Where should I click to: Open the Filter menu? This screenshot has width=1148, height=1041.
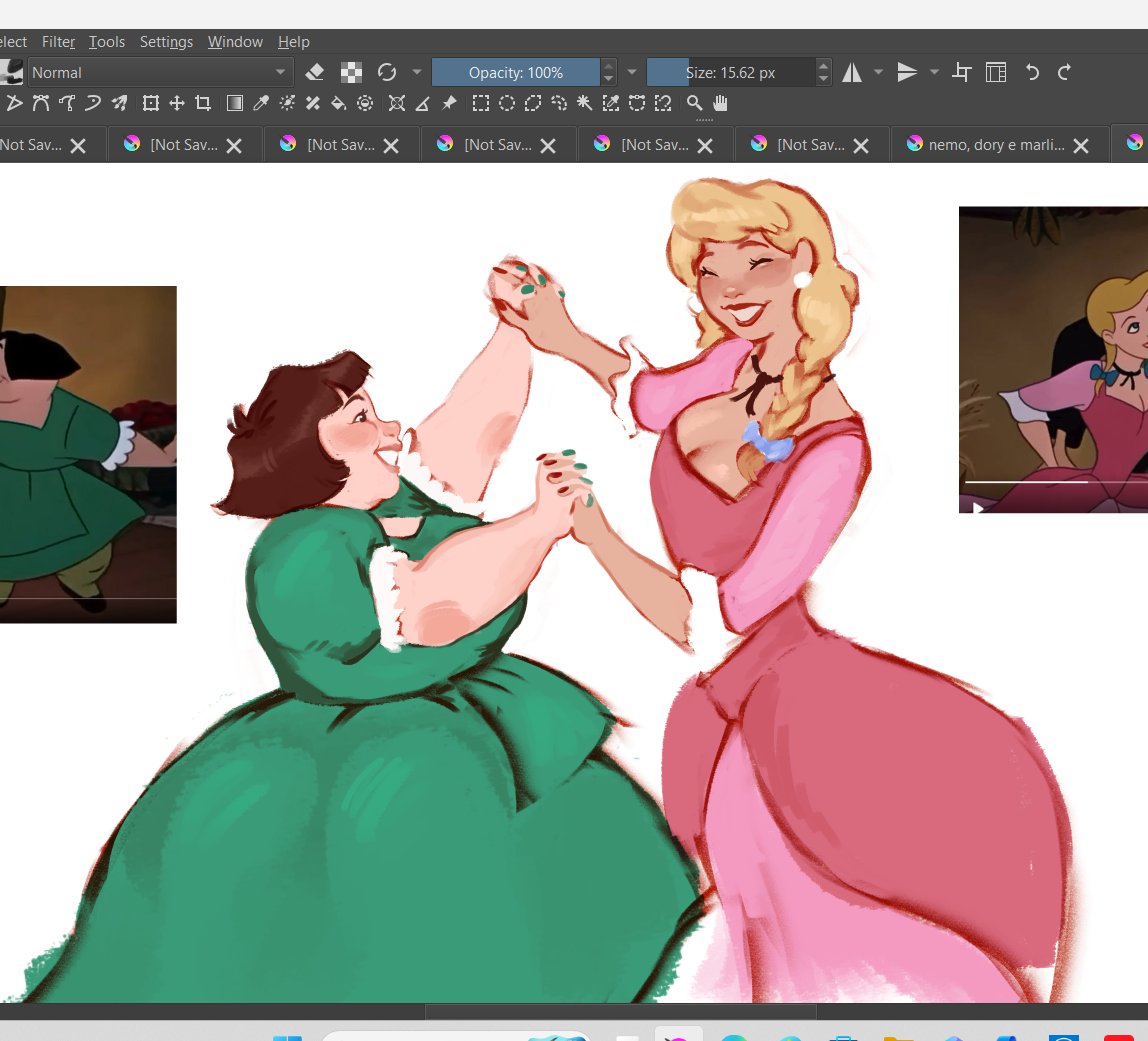pyautogui.click(x=59, y=42)
